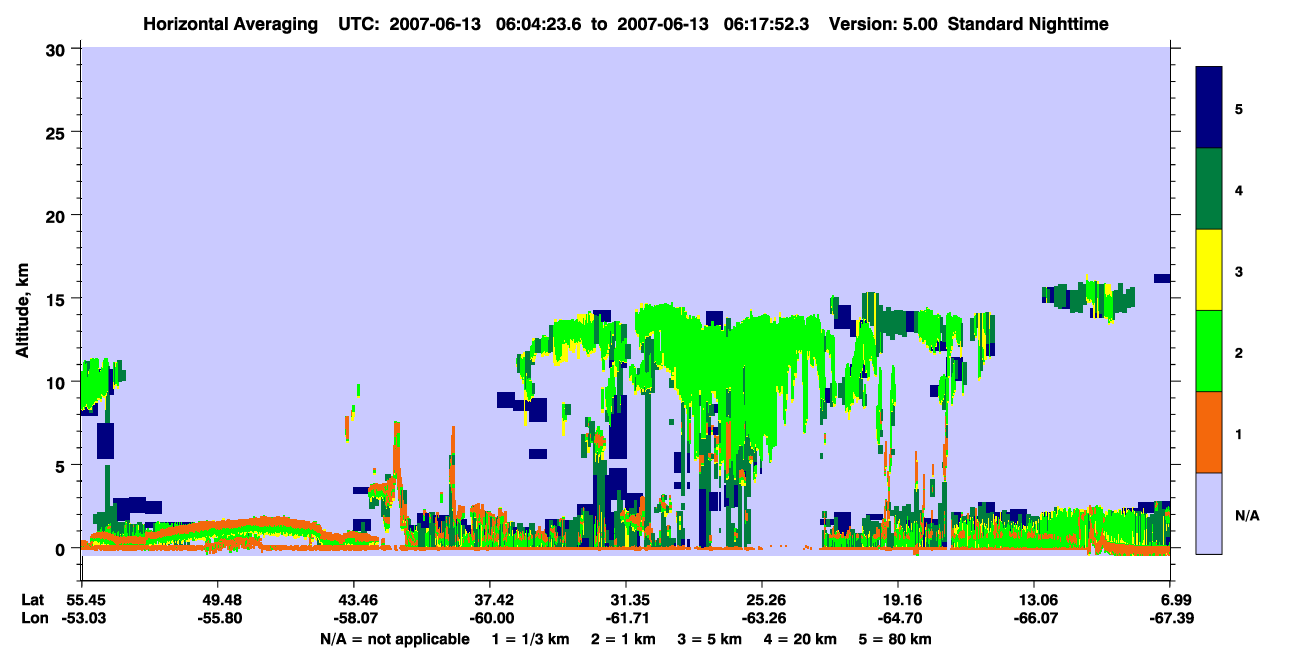Click the dark blue colorbar segment for 5
The height and width of the screenshot is (667, 1300).
pos(1209,108)
